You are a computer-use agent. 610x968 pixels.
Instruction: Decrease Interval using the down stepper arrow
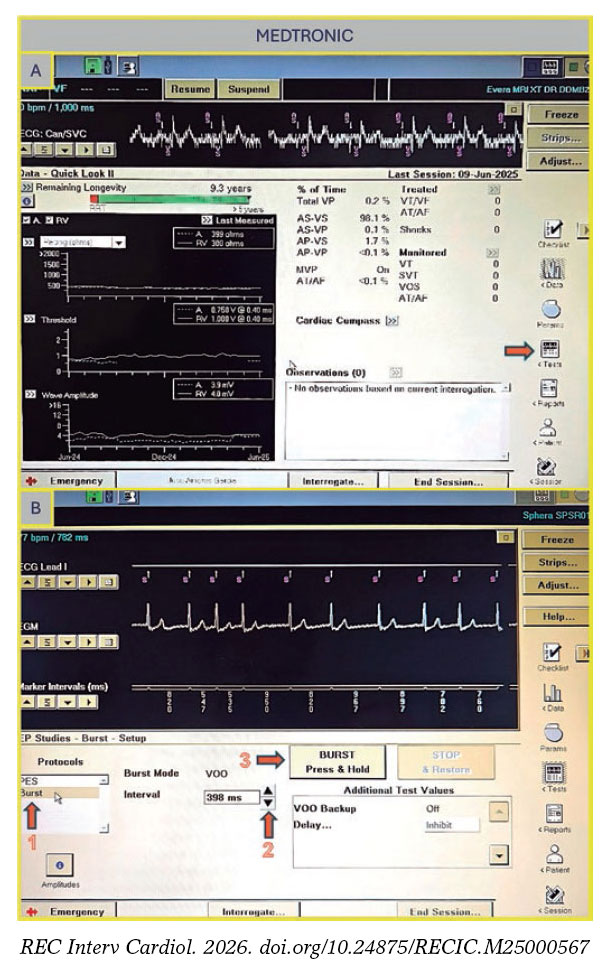click(x=267, y=803)
